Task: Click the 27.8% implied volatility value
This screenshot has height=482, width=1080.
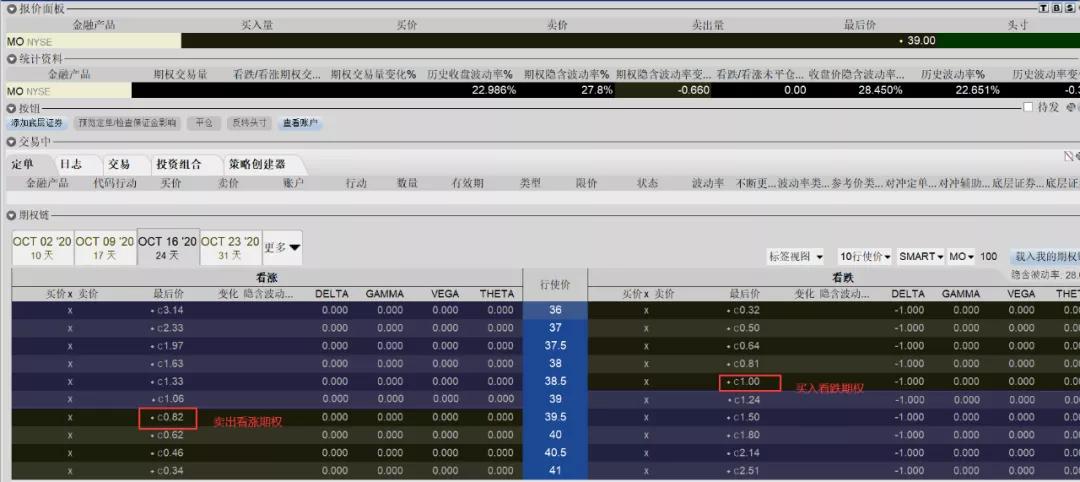Action: (596, 90)
